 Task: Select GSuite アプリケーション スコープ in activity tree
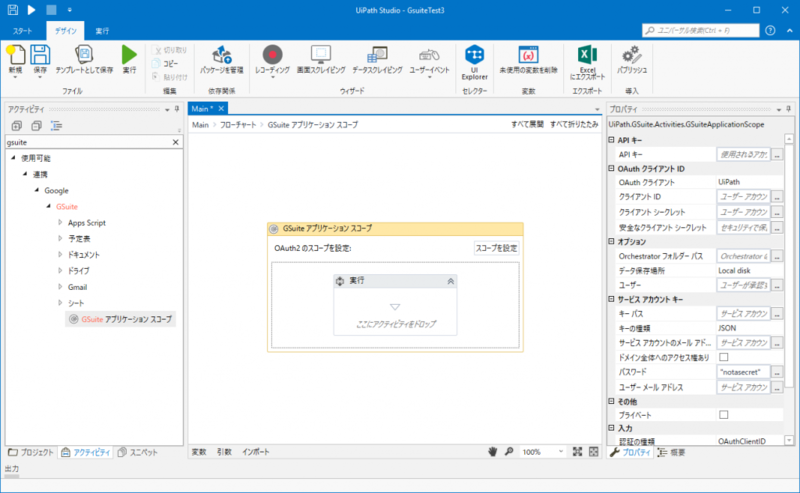click(121, 319)
